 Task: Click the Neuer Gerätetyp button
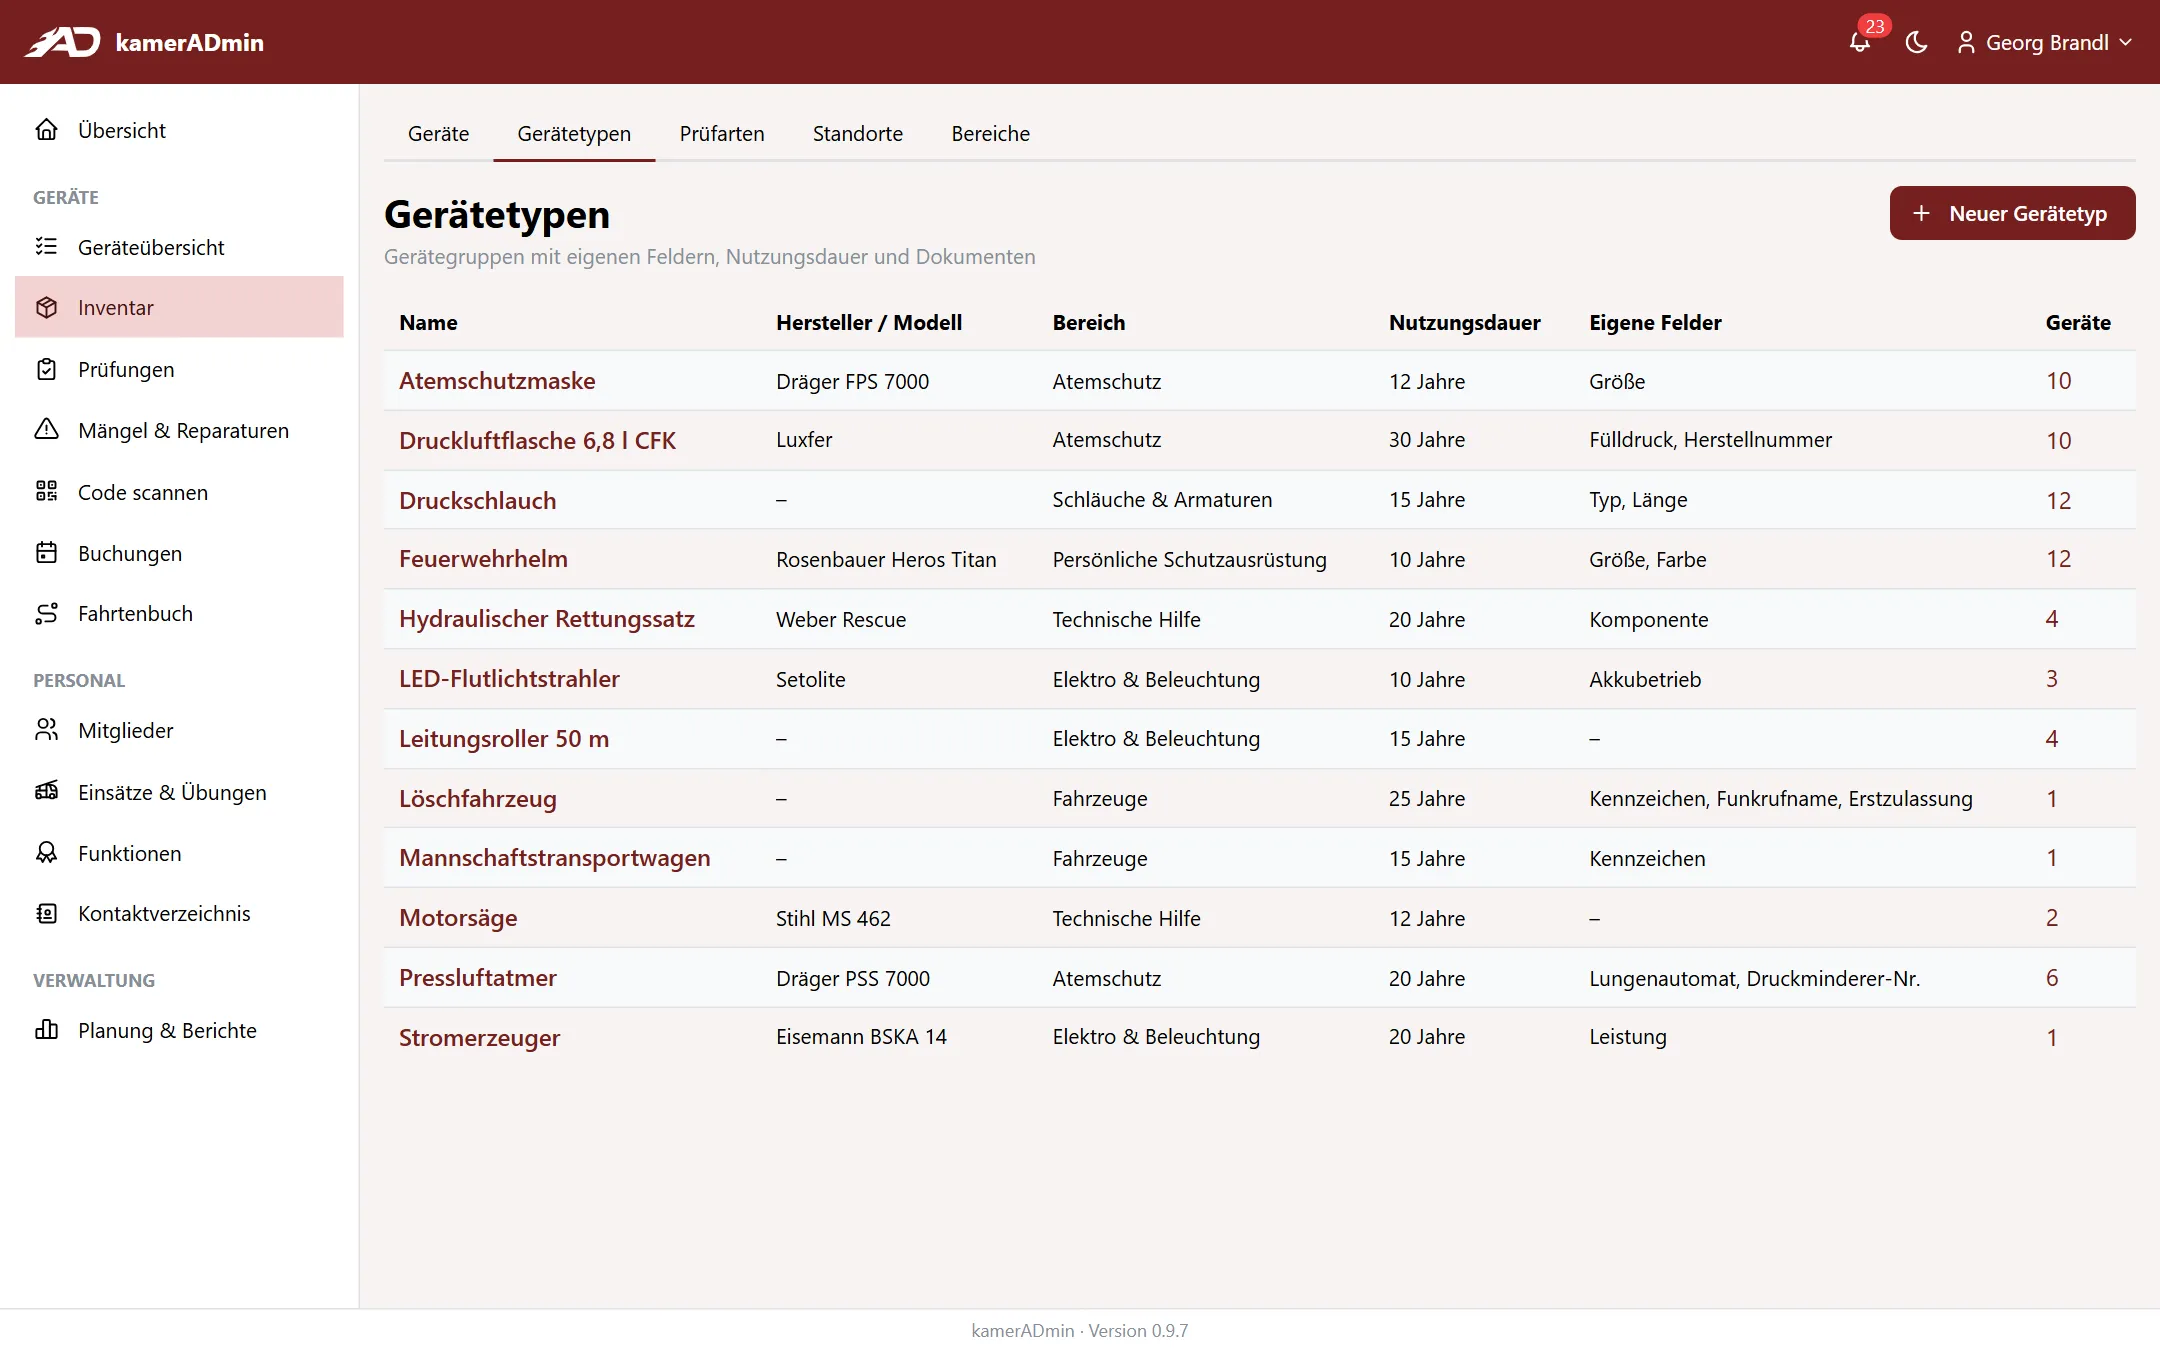click(2012, 213)
